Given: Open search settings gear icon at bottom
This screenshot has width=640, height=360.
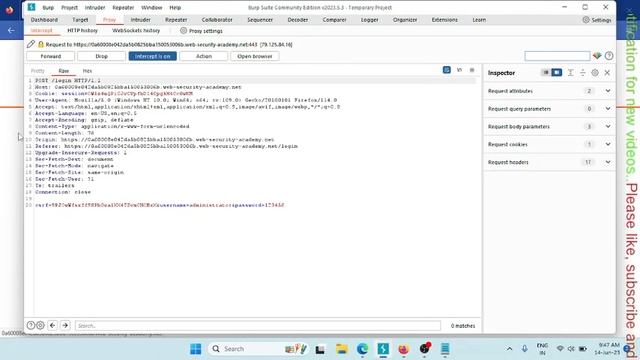Looking at the screenshot, I should click(x=40, y=325).
